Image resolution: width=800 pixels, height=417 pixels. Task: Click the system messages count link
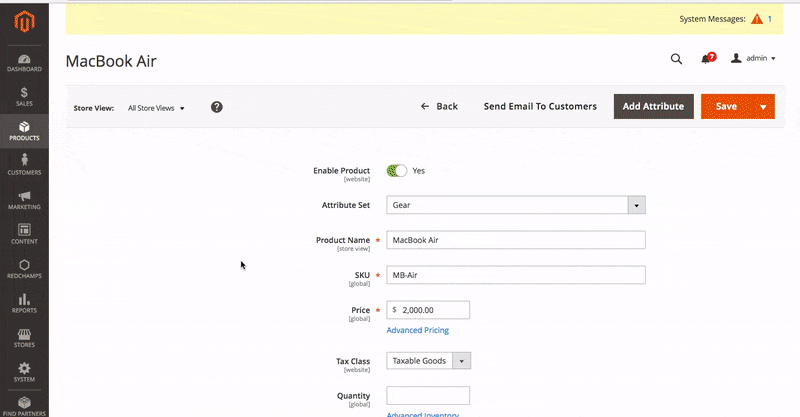[770, 19]
